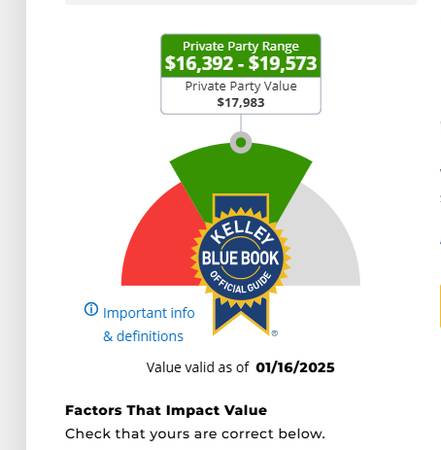Click the registered trademark symbol by ribbon
441x450 pixels.
pos(274,333)
